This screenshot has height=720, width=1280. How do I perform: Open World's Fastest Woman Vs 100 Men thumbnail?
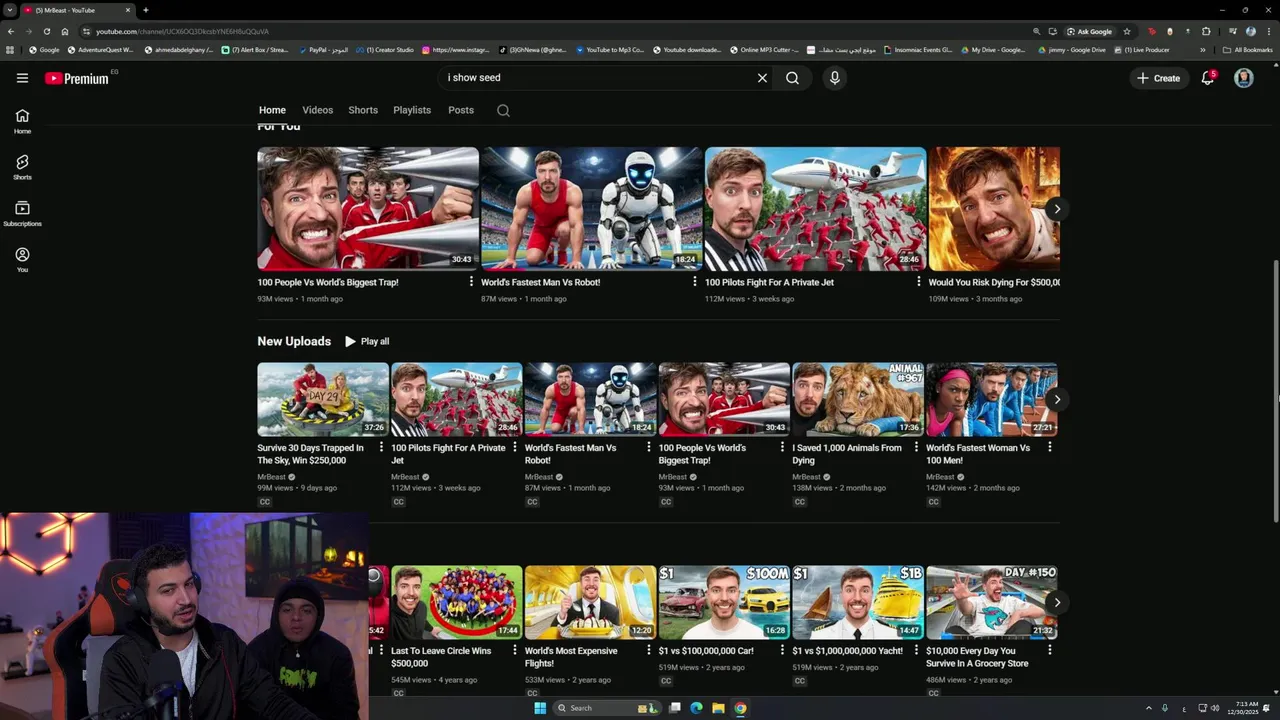pyautogui.click(x=992, y=400)
